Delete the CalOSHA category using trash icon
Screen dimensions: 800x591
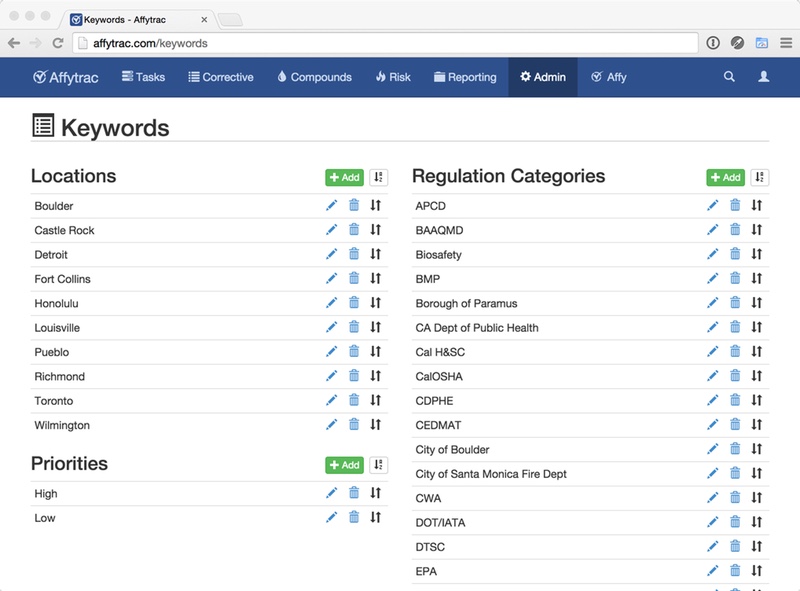pos(735,377)
